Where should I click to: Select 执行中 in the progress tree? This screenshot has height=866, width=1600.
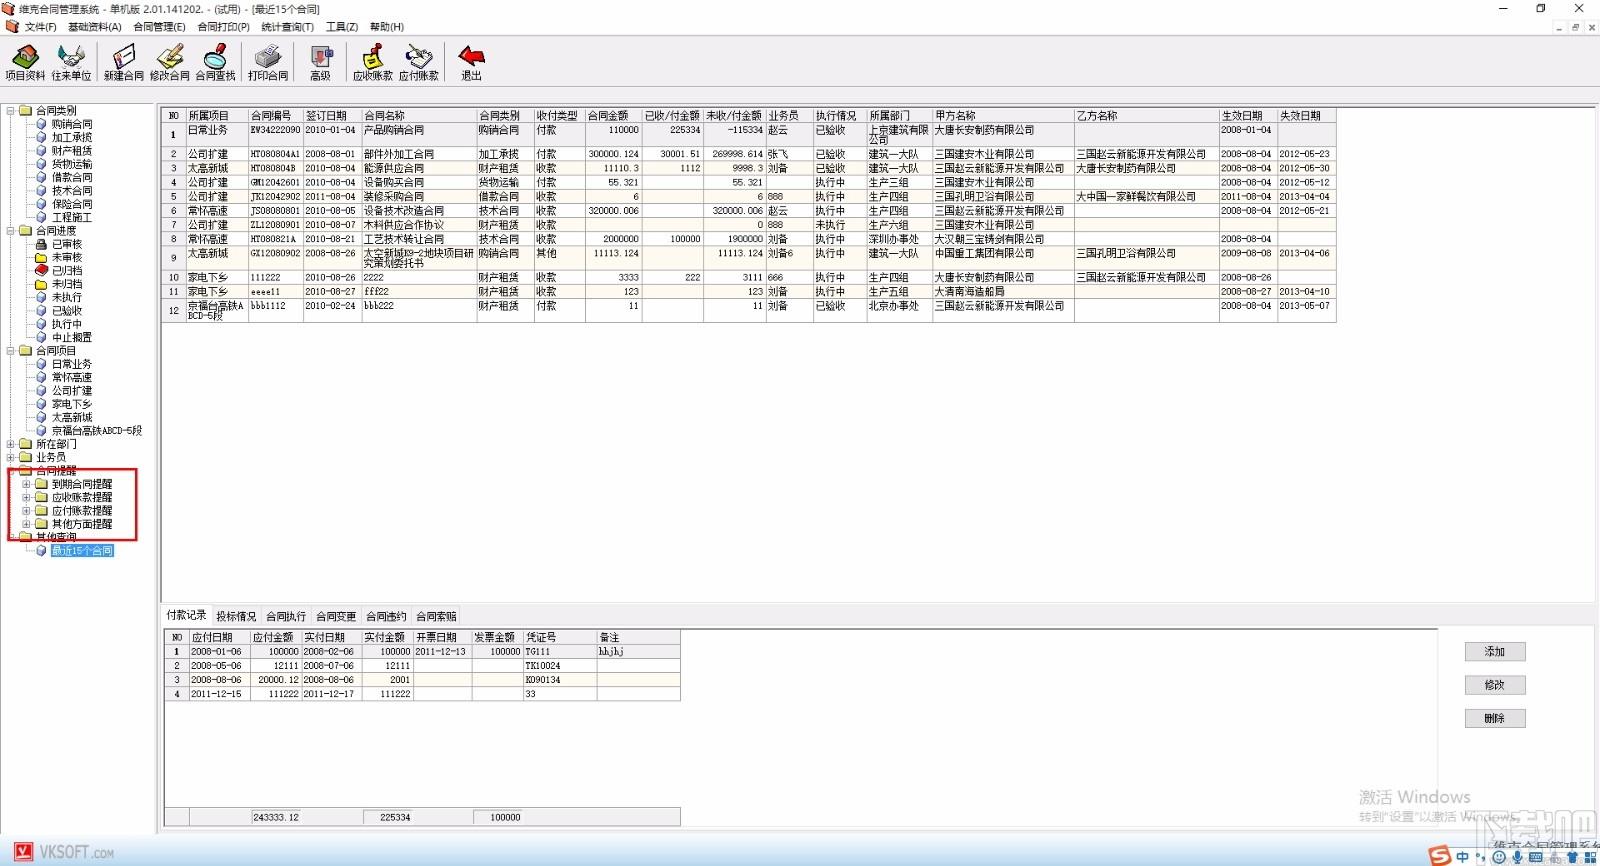[67, 324]
